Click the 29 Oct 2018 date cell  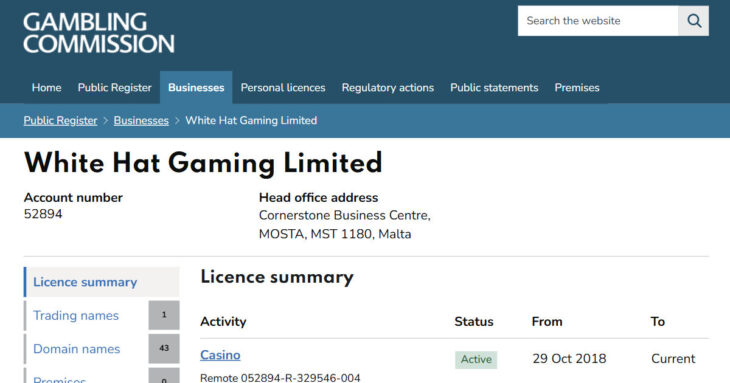click(x=569, y=359)
